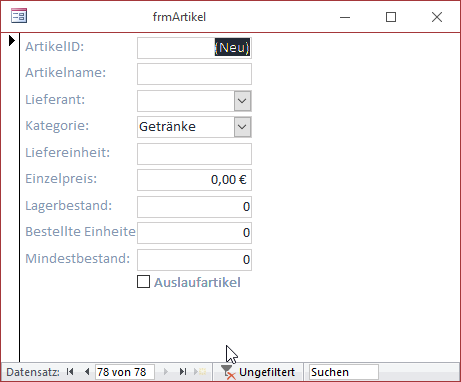Click the Datensatz label in navigation bar

click(33, 372)
